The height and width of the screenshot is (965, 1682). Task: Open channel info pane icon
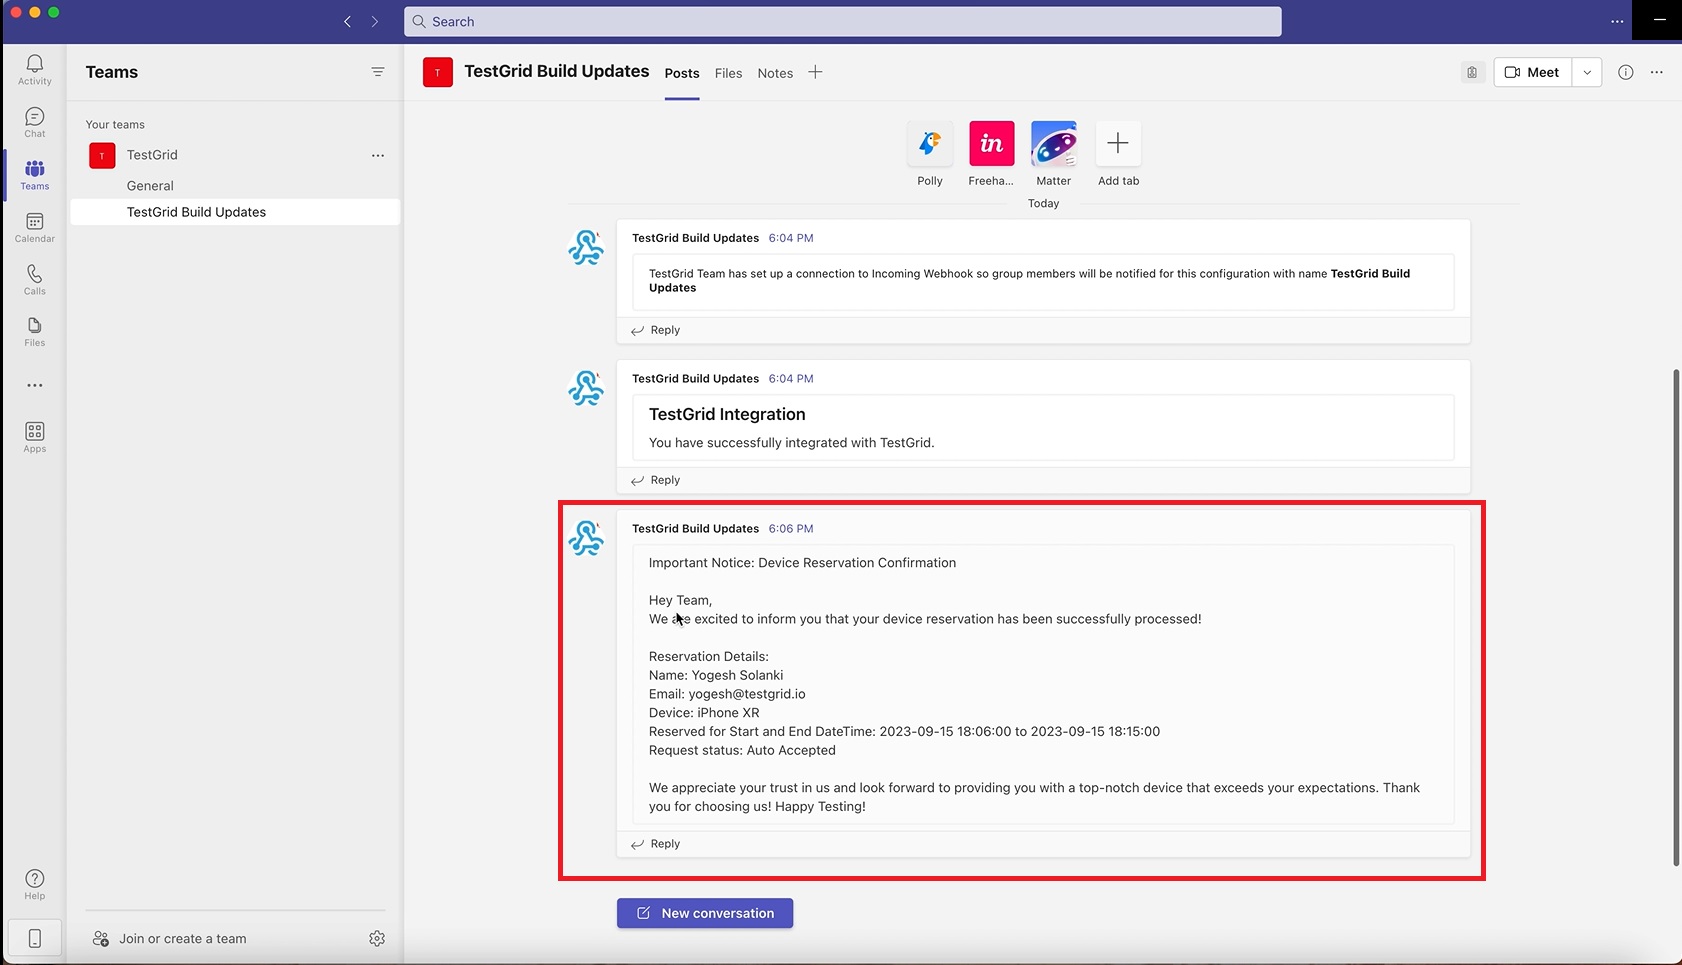(x=1626, y=72)
